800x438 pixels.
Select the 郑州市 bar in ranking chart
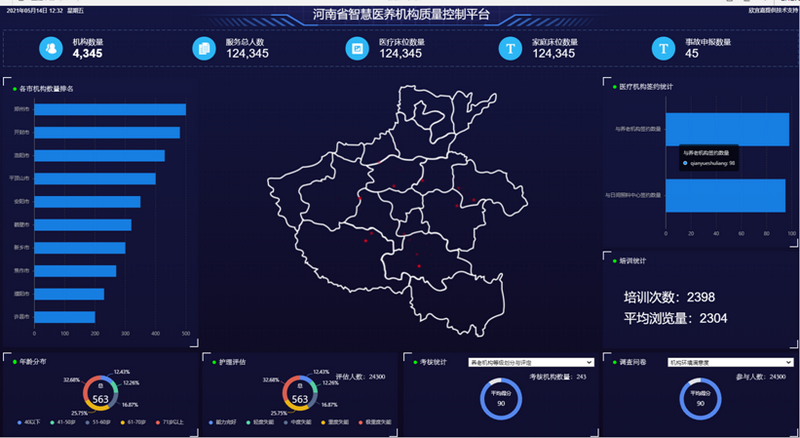110,109
